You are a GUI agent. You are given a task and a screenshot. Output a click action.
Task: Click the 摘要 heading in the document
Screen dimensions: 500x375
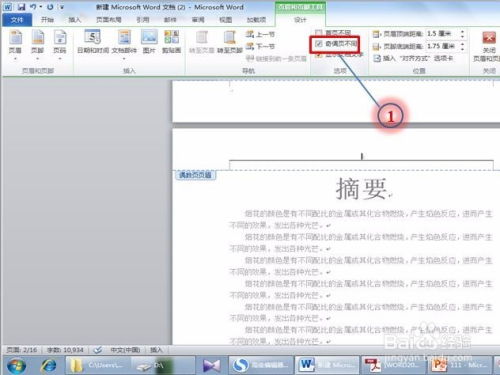361,189
